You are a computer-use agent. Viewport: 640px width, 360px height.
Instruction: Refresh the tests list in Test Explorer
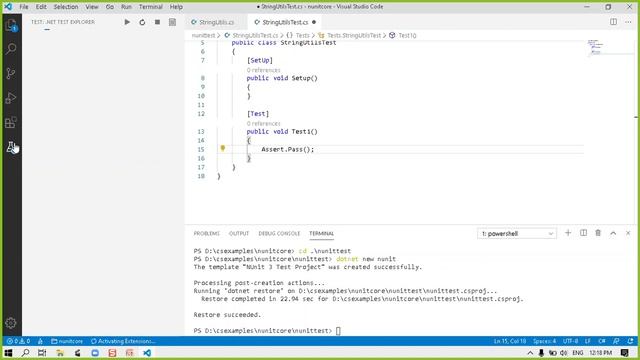click(142, 22)
